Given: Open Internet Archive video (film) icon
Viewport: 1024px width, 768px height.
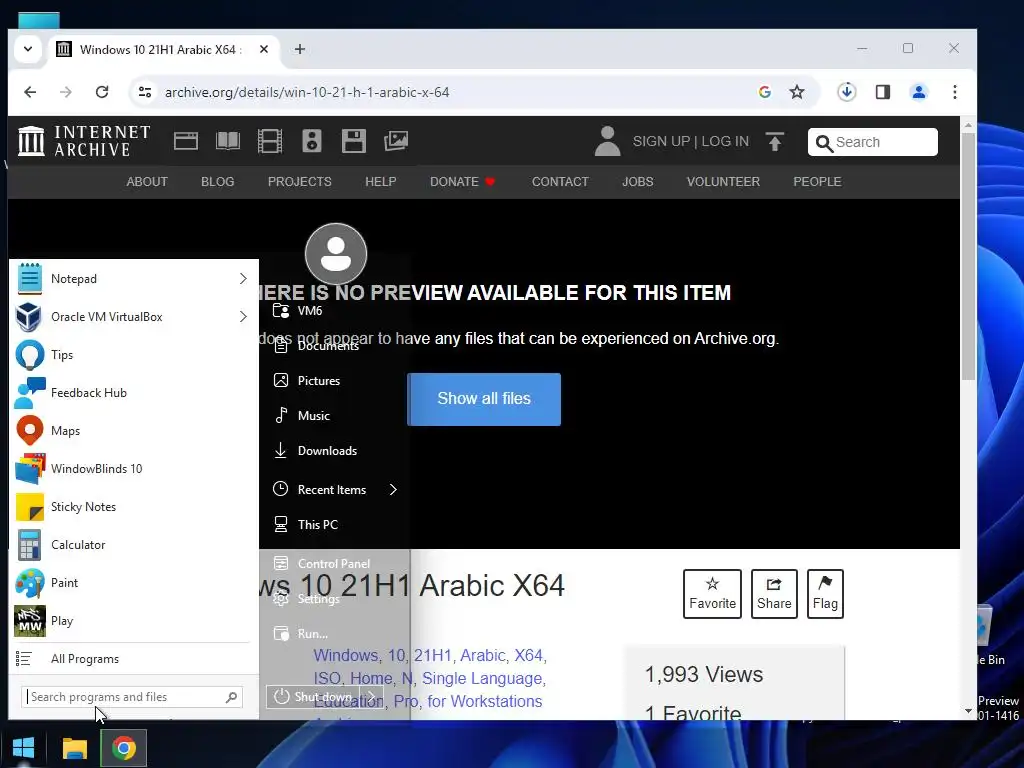Looking at the screenshot, I should pyautogui.click(x=270, y=141).
